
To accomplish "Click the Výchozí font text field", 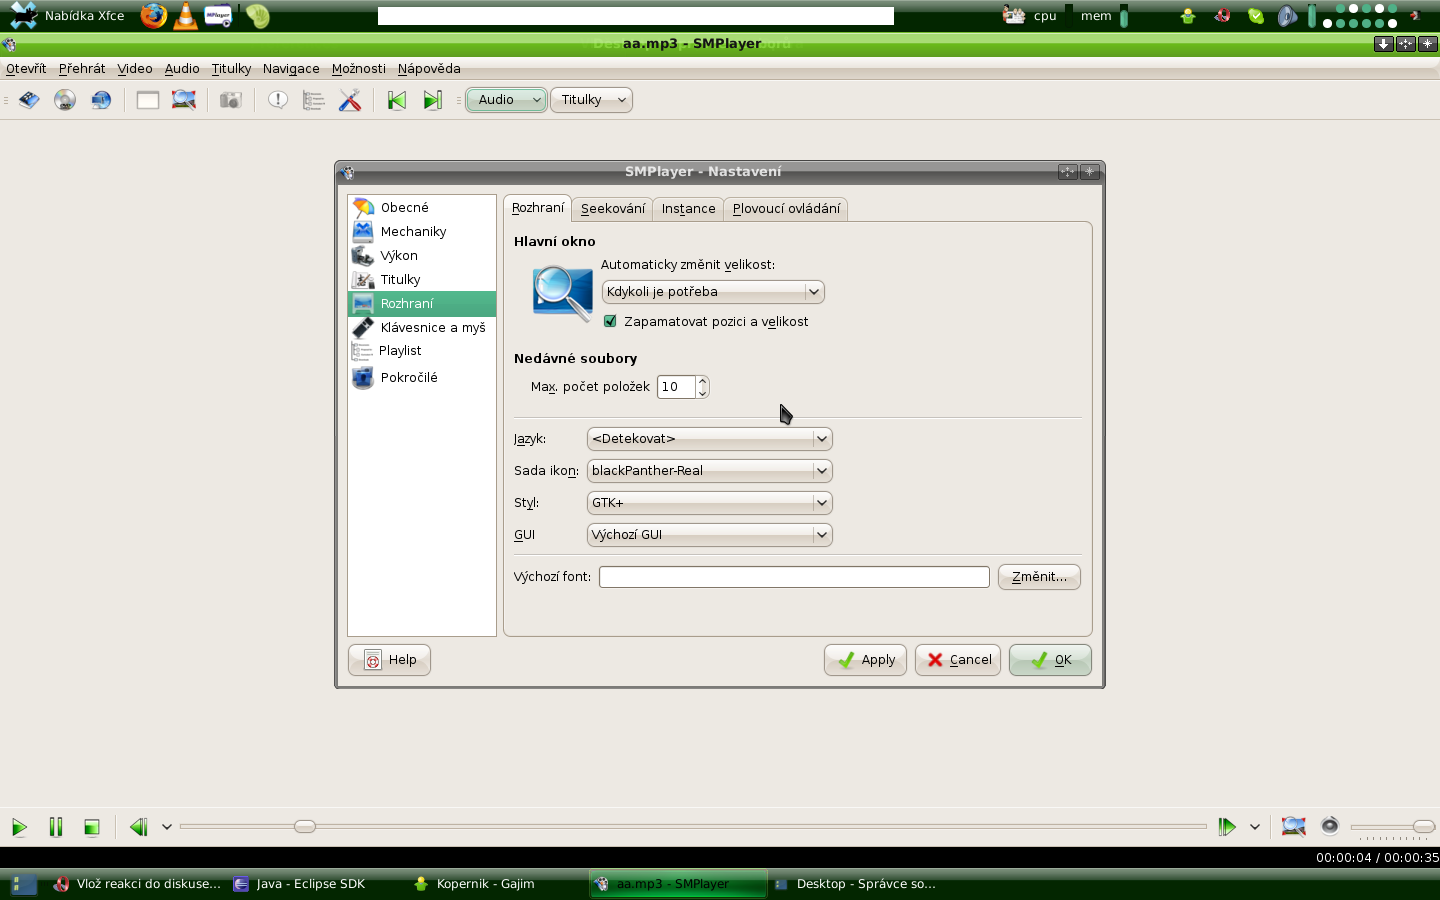I will click(x=794, y=577).
